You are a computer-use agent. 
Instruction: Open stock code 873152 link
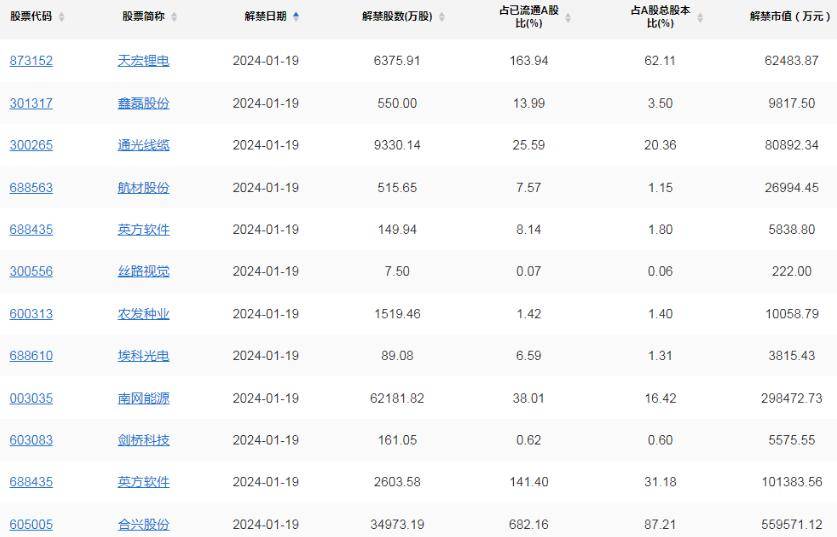point(31,61)
